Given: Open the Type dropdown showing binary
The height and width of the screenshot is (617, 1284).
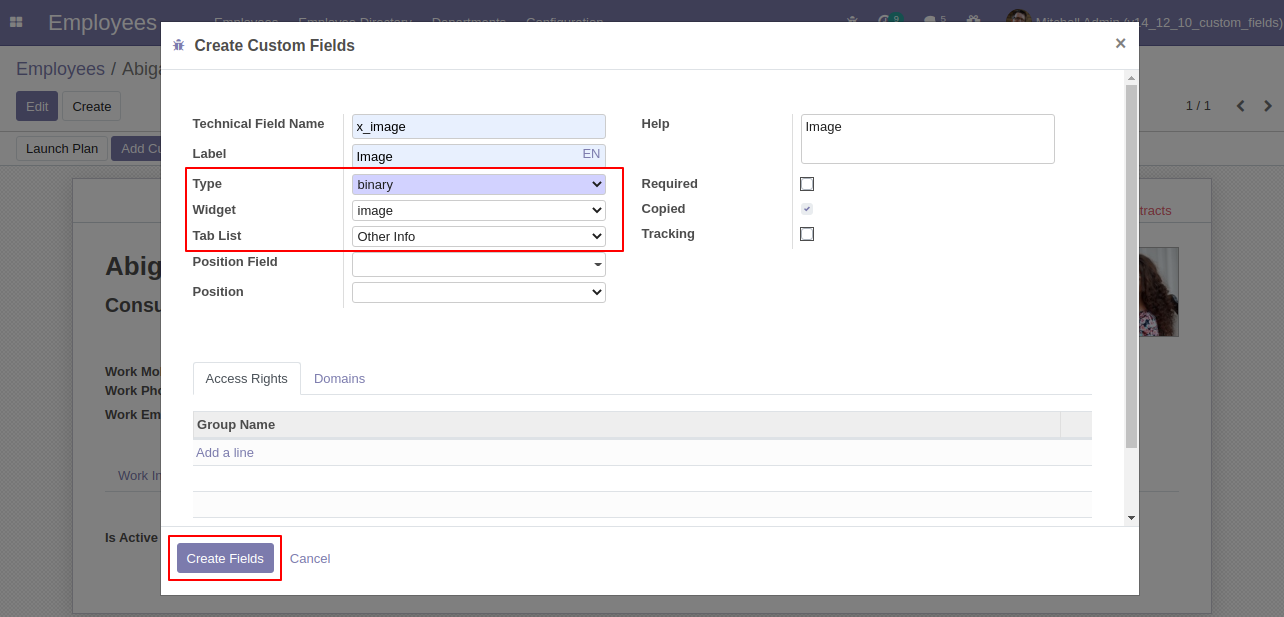Looking at the screenshot, I should pyautogui.click(x=478, y=184).
